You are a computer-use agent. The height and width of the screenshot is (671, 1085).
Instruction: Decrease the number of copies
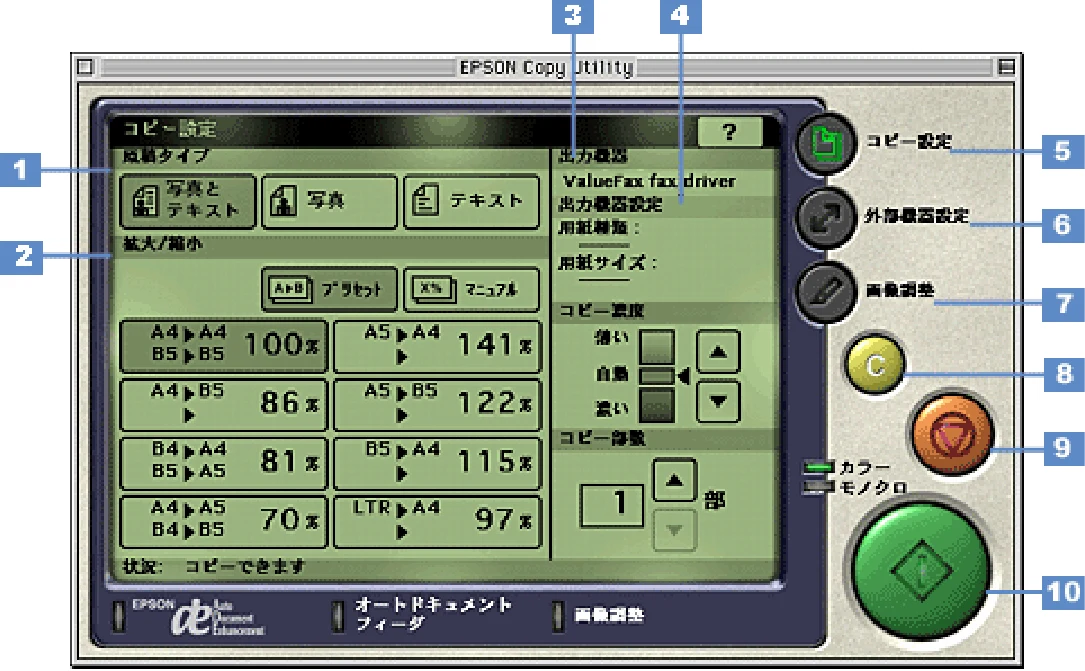tap(675, 531)
